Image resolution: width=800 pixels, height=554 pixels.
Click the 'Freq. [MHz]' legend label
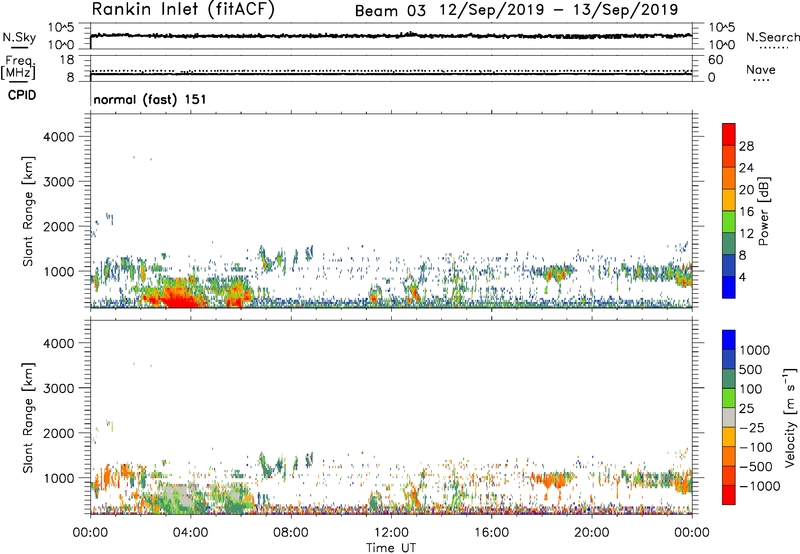[18, 67]
